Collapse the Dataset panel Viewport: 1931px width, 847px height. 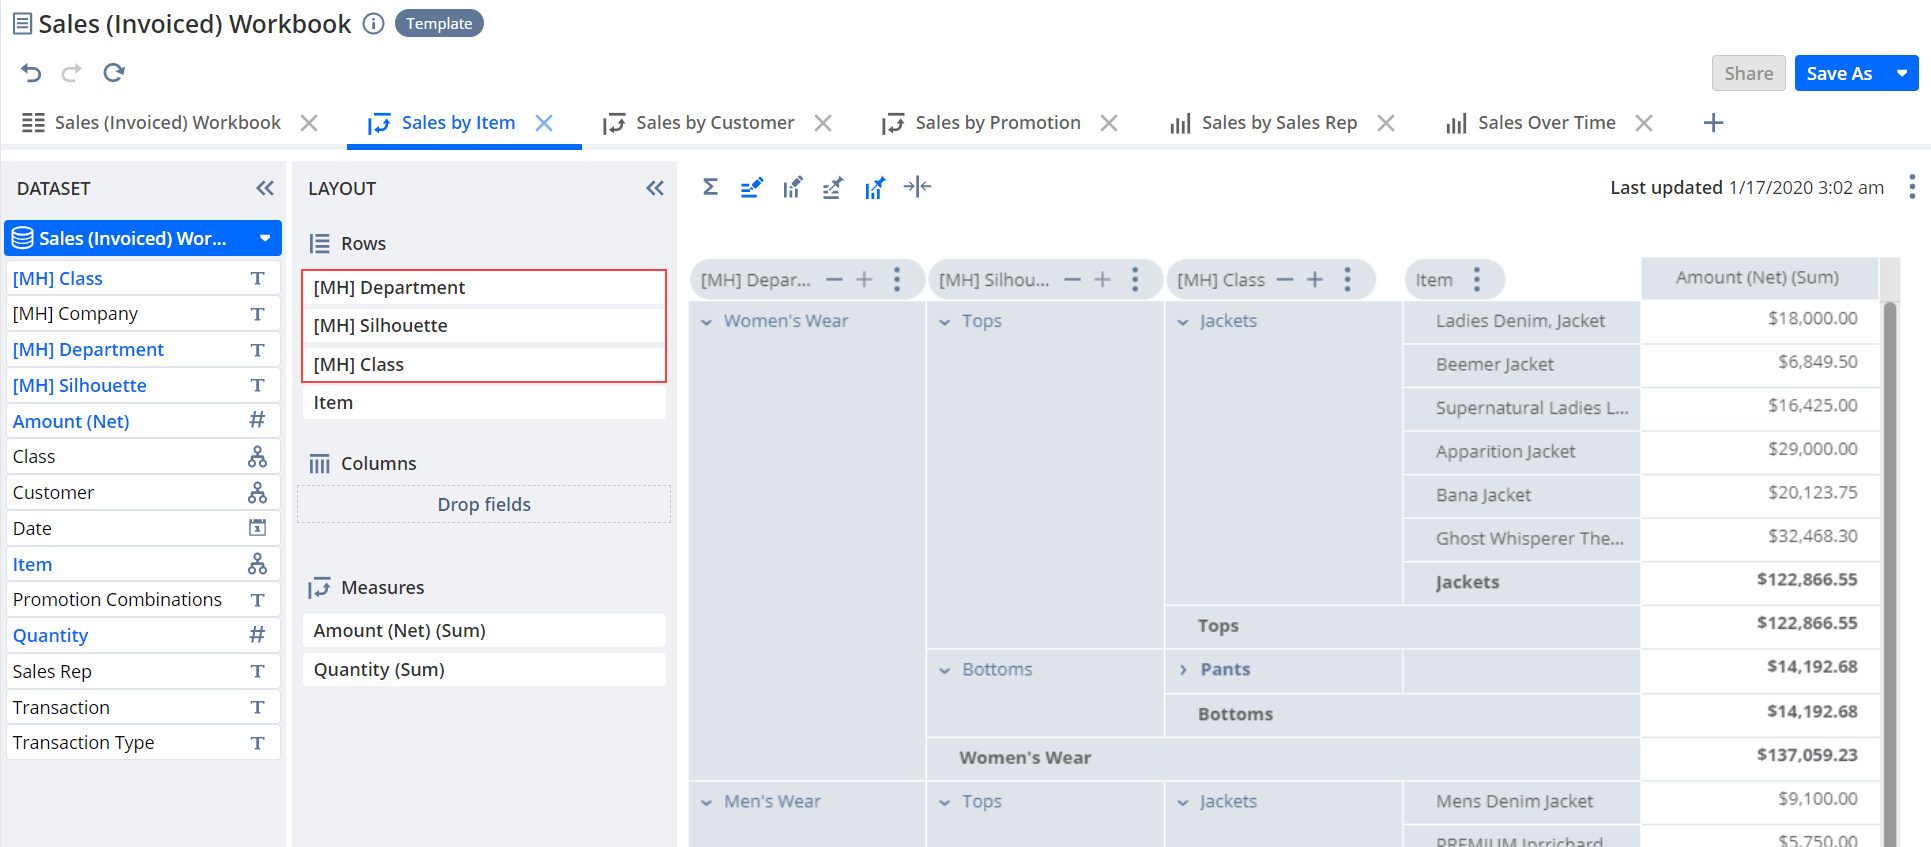(265, 188)
